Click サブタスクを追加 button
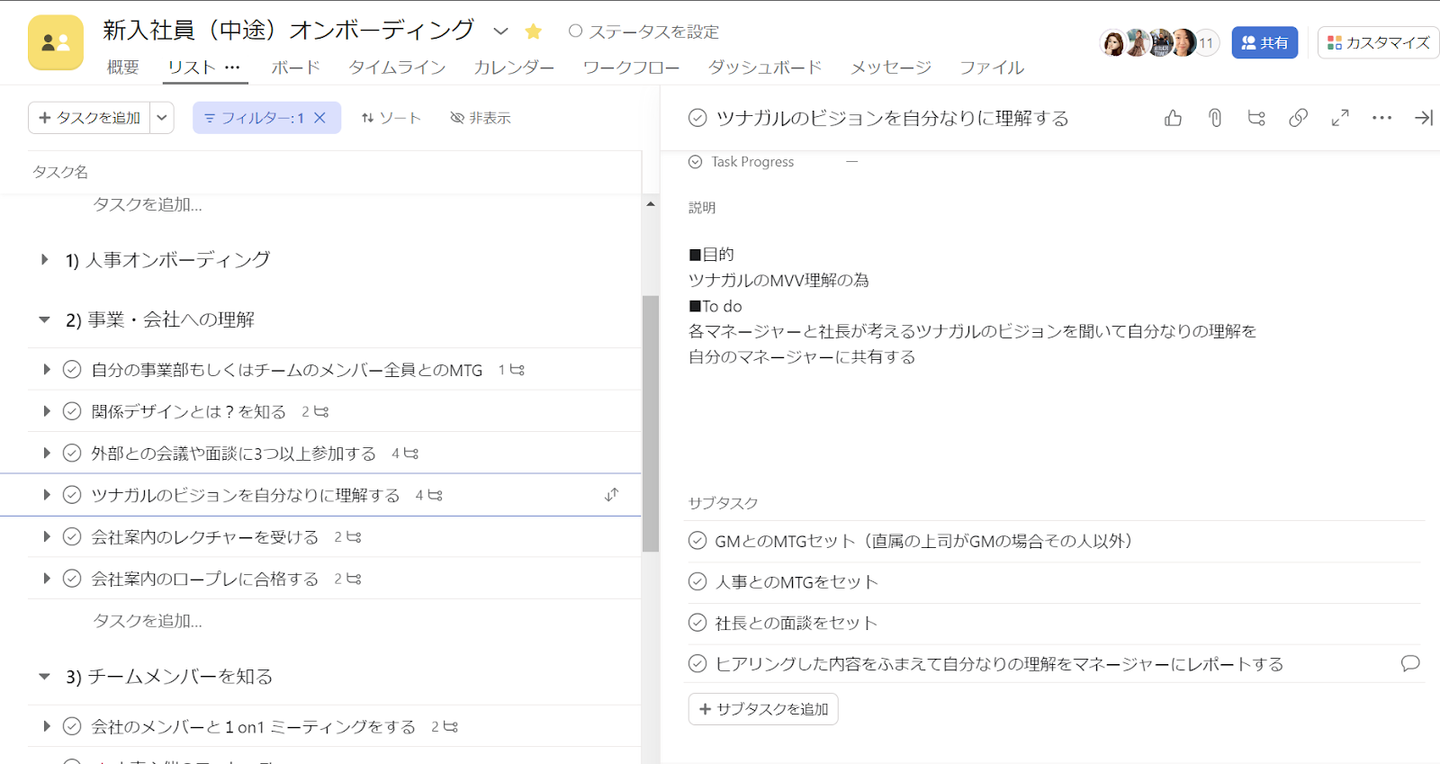The width and height of the screenshot is (1440, 764). point(763,709)
